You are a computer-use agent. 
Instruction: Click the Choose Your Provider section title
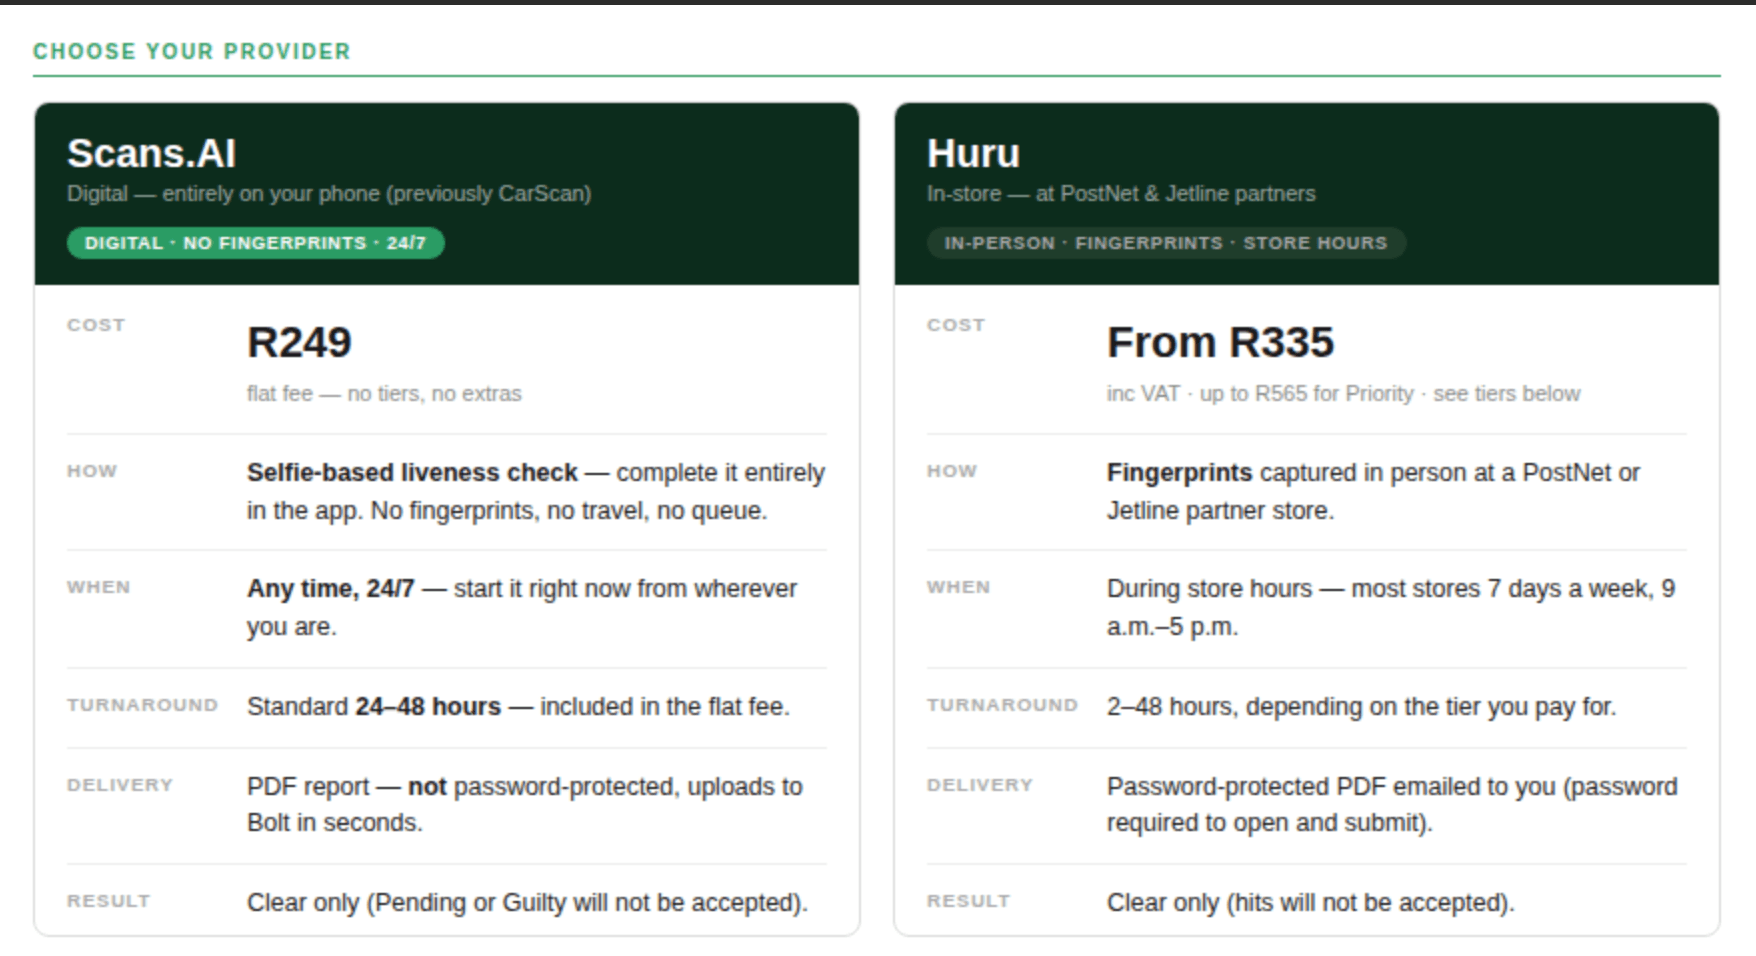tap(192, 51)
